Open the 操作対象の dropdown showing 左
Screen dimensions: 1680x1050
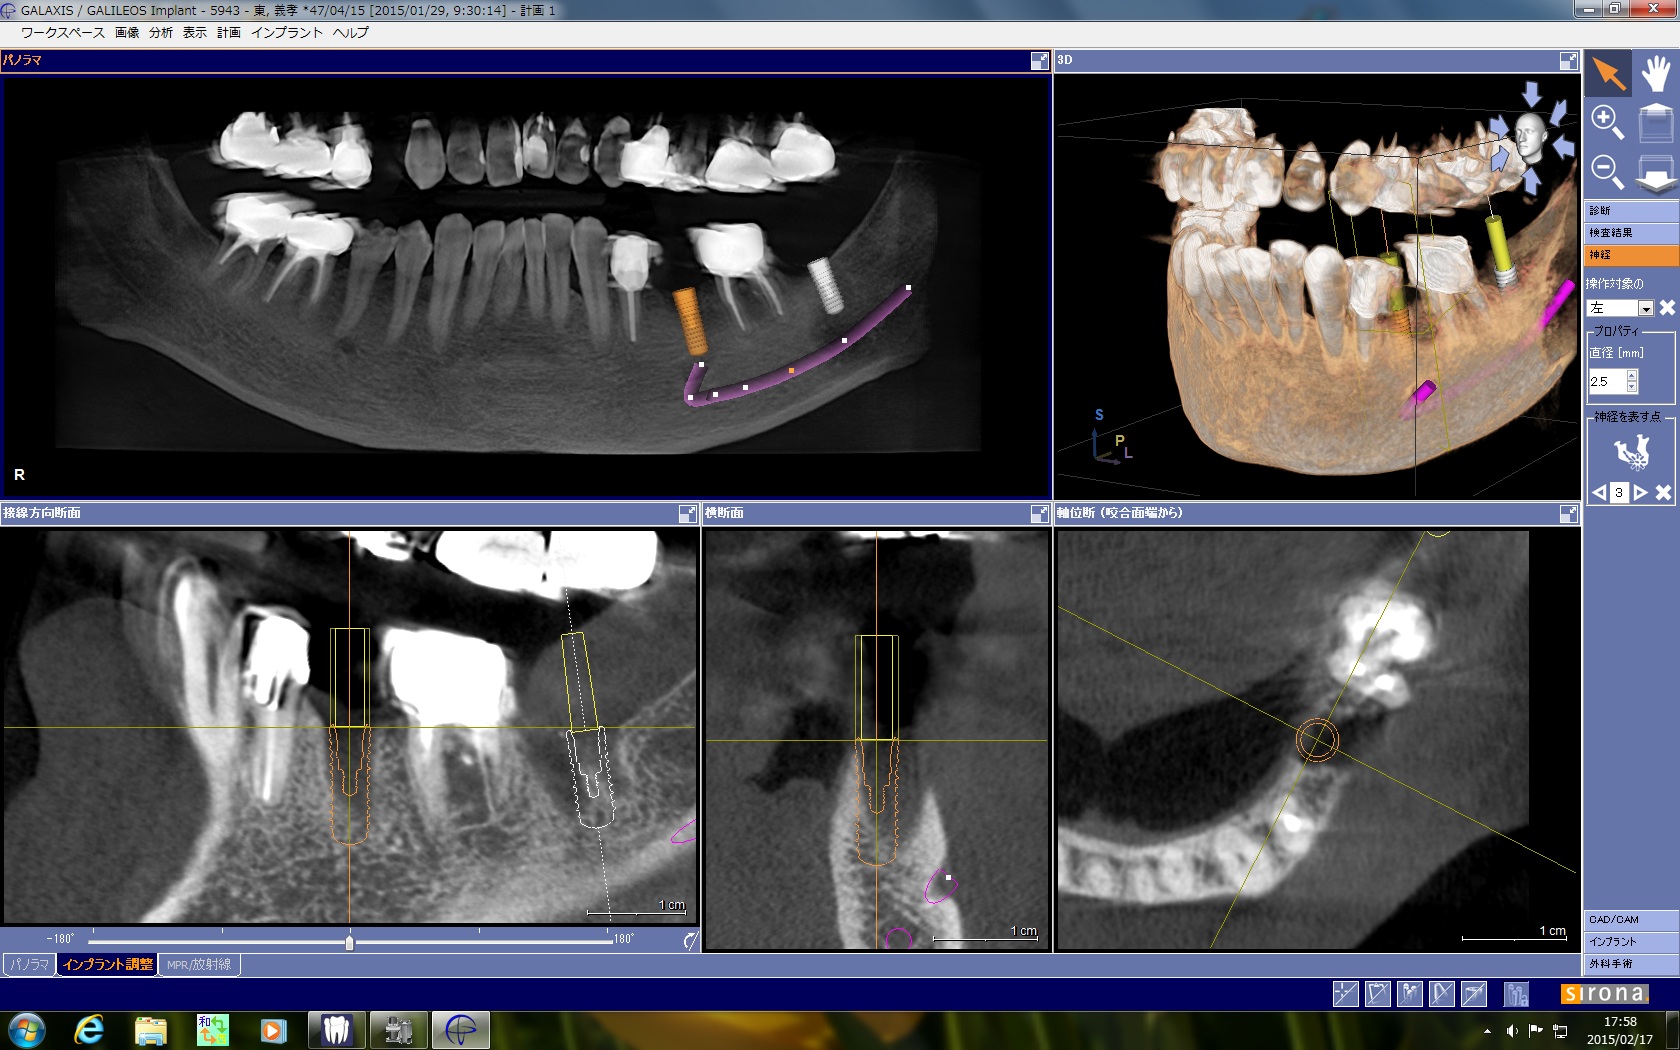(x=1645, y=309)
